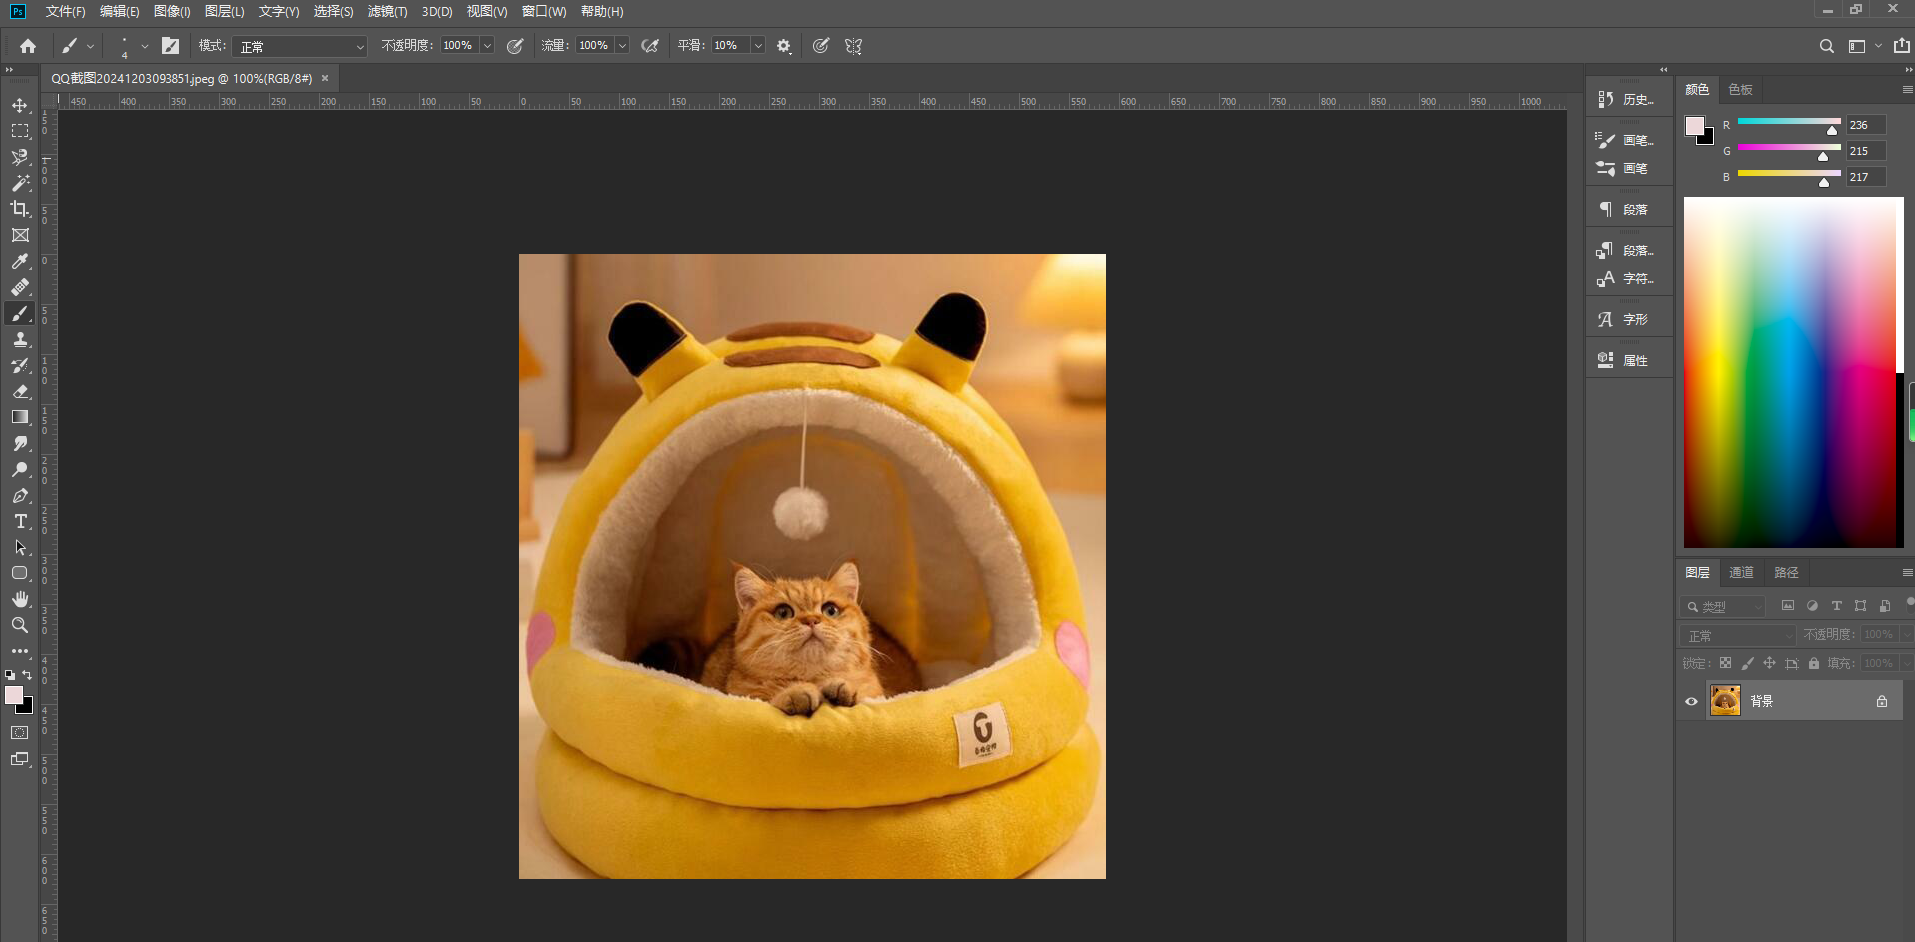1915x942 pixels.
Task: Open the brush preset picker arrow
Action: (145, 46)
